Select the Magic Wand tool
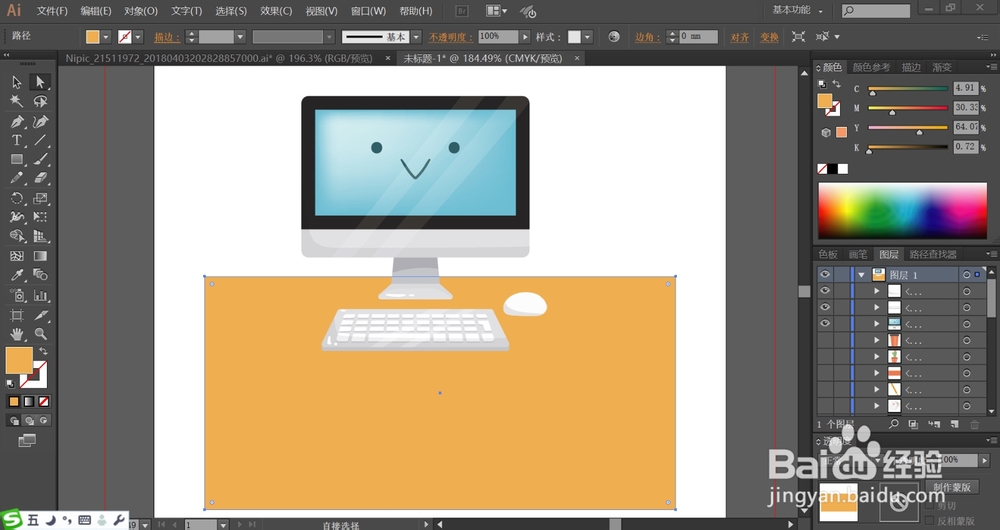Image resolution: width=1000 pixels, height=530 pixels. tap(17, 101)
